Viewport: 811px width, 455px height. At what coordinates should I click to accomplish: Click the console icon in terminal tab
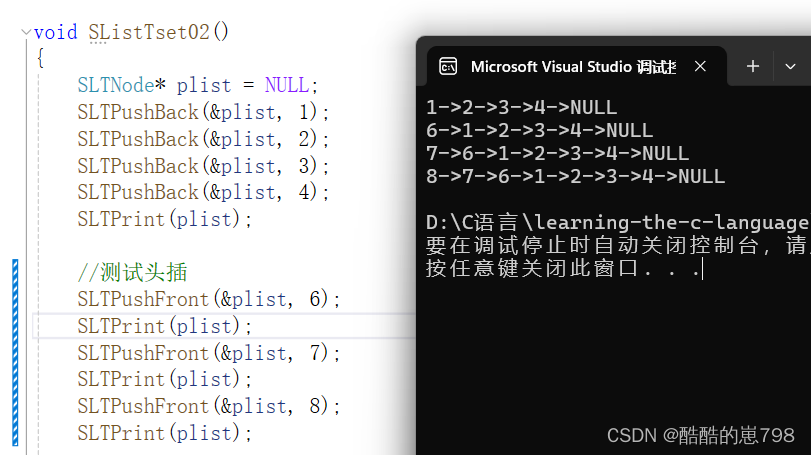(x=448, y=67)
